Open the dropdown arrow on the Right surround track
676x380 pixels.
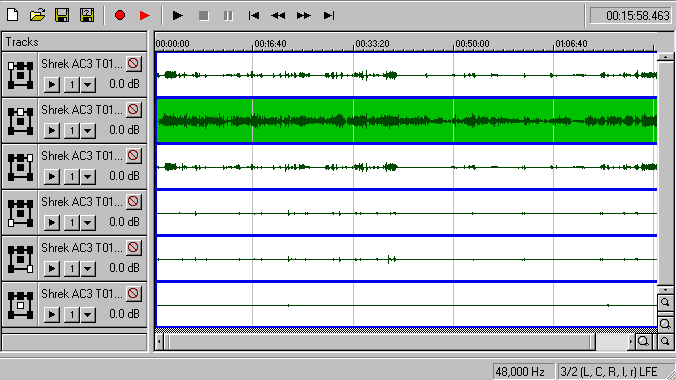[88, 269]
